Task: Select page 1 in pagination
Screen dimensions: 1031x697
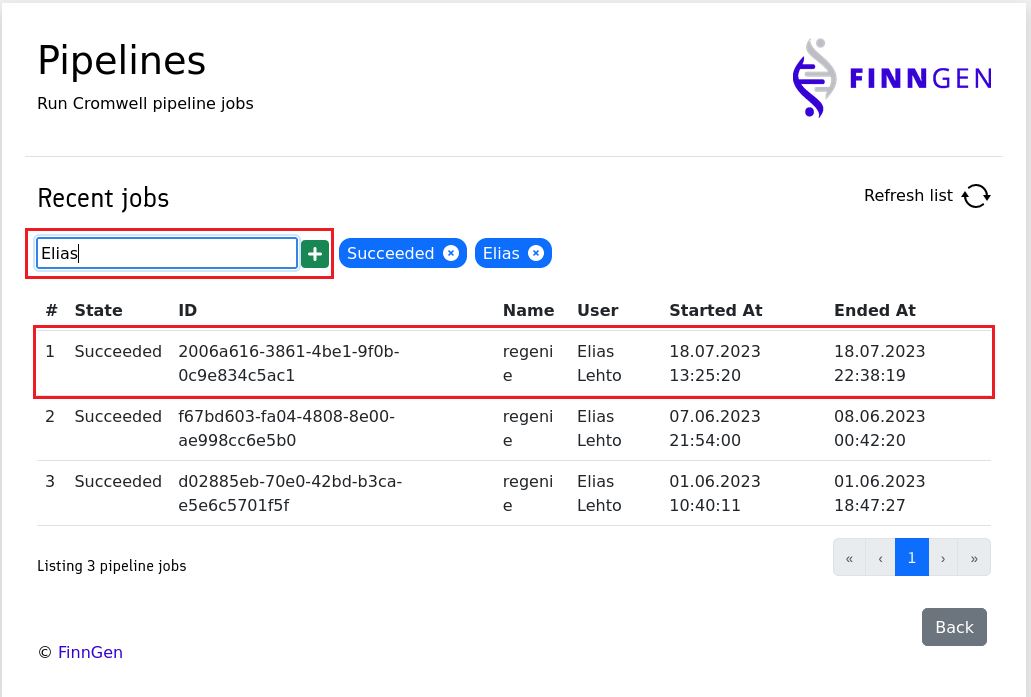Action: [x=912, y=558]
